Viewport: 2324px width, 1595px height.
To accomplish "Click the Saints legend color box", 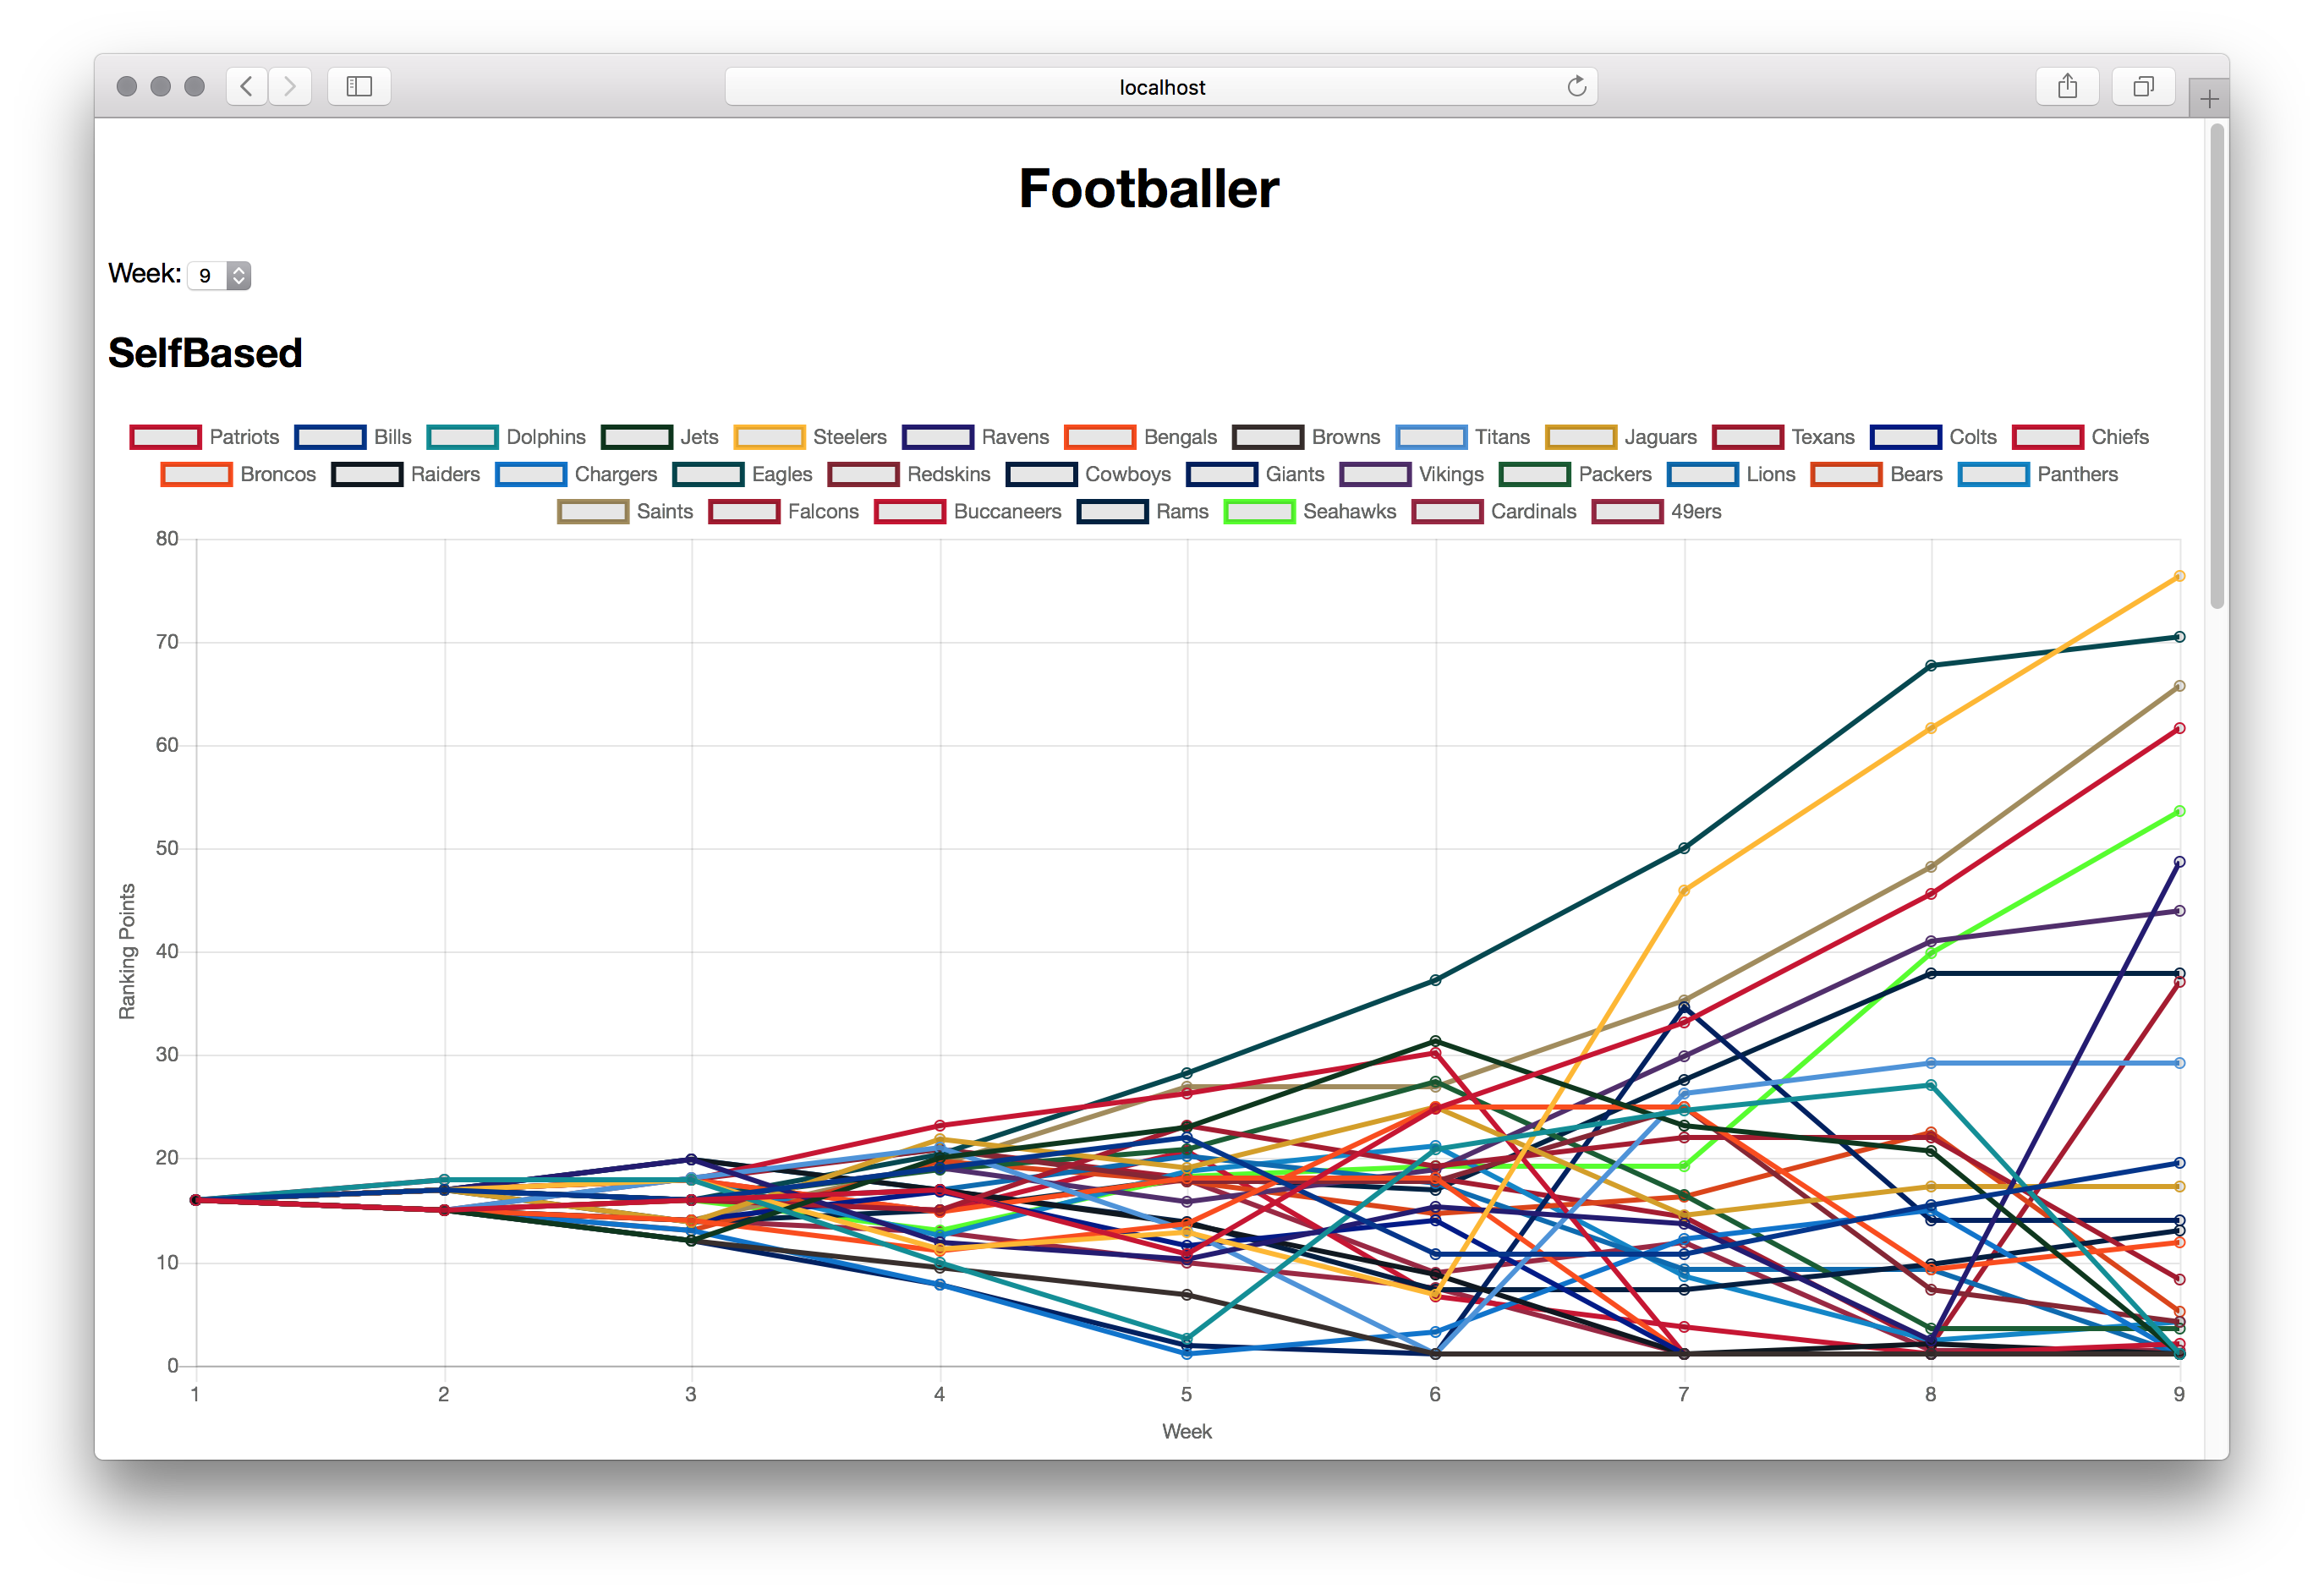I will pyautogui.click(x=593, y=511).
